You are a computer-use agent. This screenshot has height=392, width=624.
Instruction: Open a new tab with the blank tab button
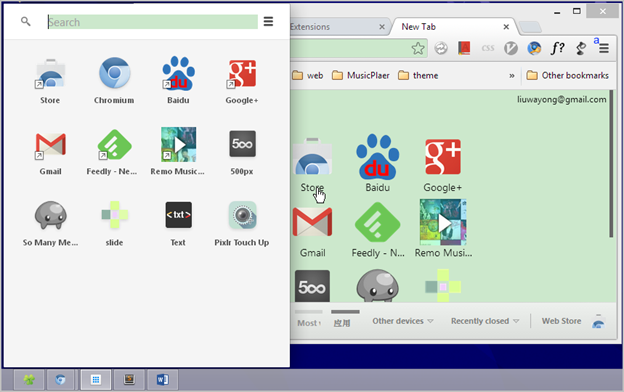point(530,27)
